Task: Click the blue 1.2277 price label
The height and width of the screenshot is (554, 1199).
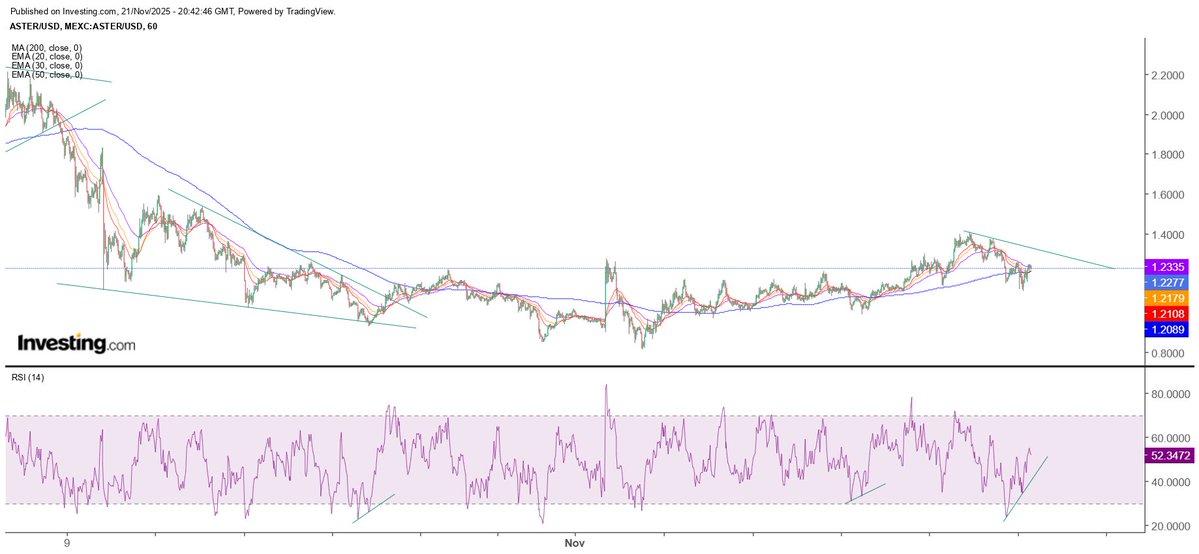Action: click(x=1167, y=282)
